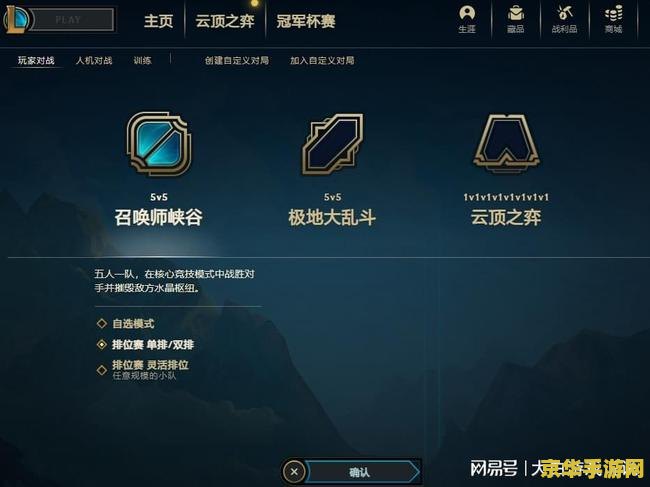Pick the 云顶之弈 Teamfight Tactics mode icon
This screenshot has width=650, height=487.
click(x=506, y=143)
